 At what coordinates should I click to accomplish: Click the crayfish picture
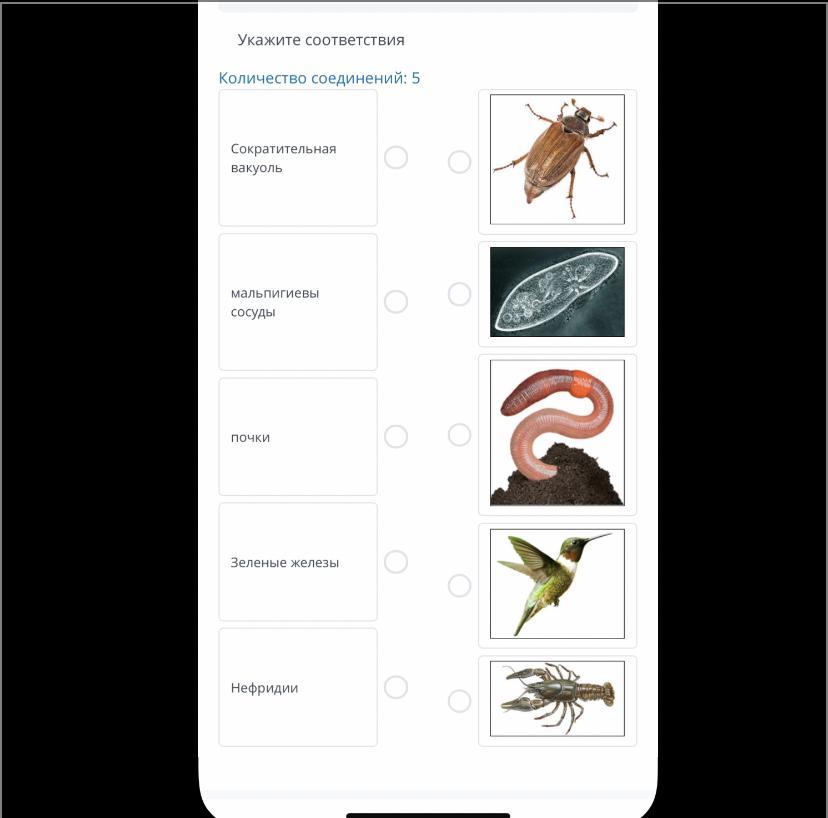557,698
